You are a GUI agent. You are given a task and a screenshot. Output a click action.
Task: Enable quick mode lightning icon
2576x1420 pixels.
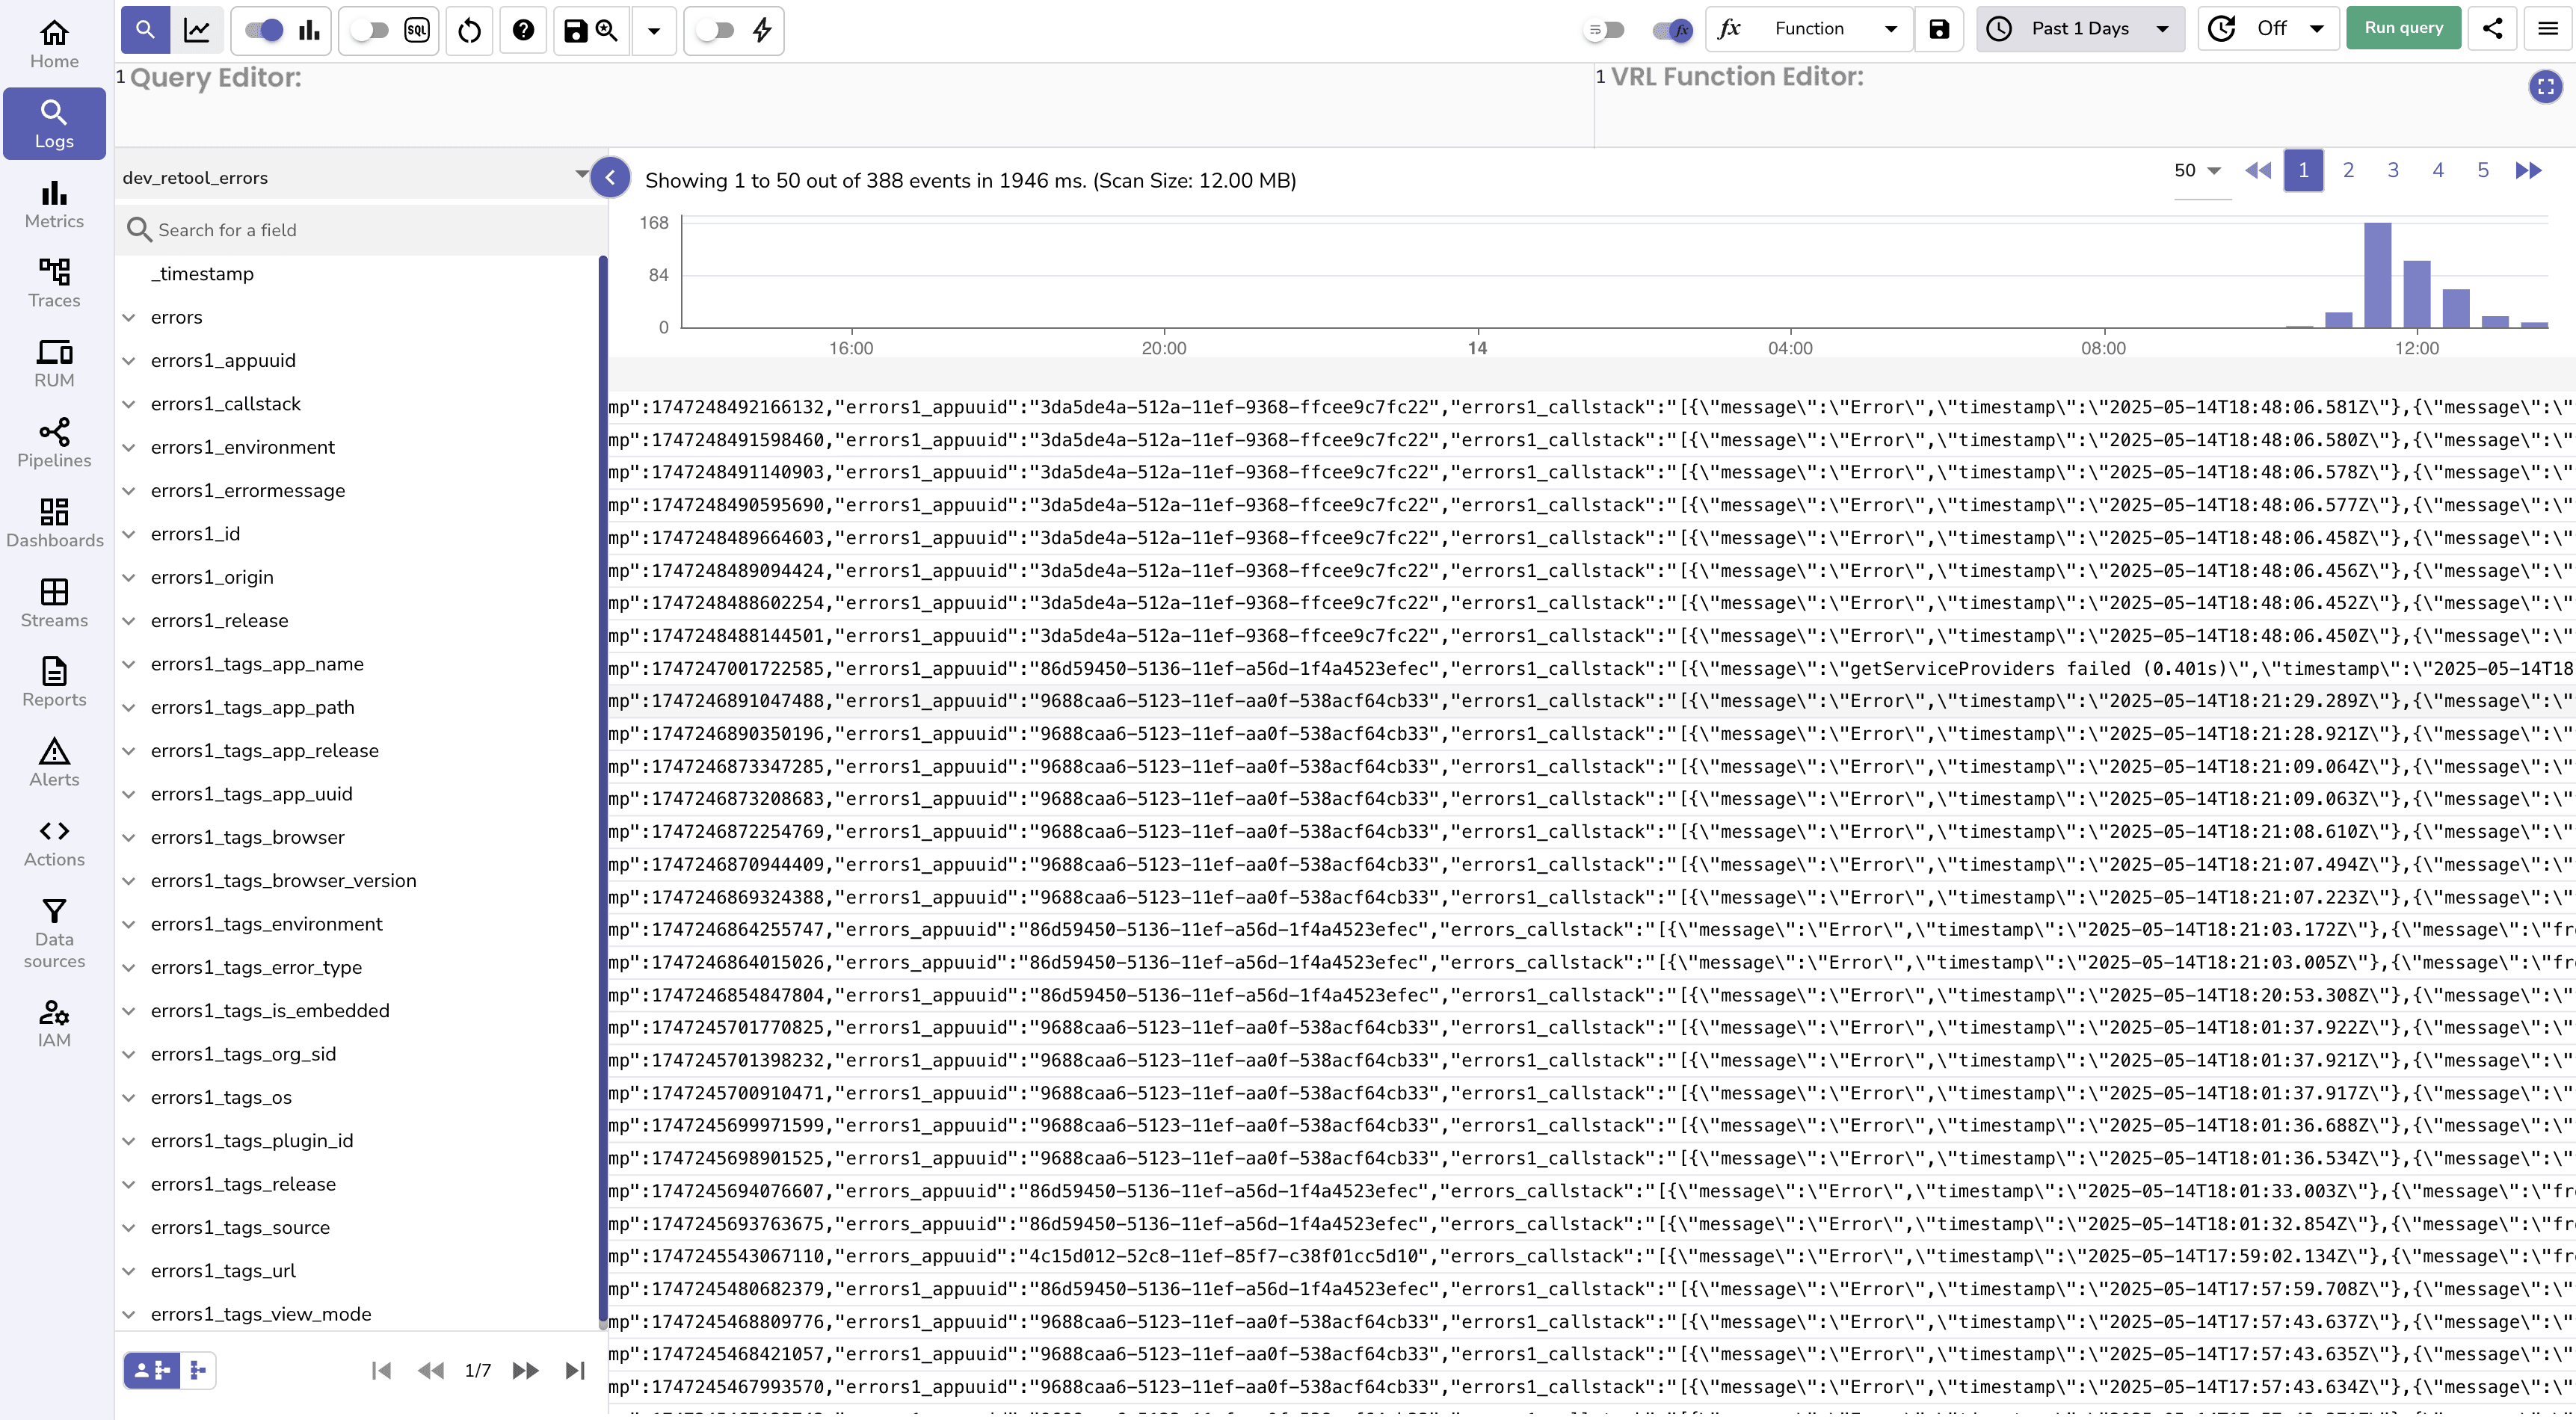(x=762, y=30)
